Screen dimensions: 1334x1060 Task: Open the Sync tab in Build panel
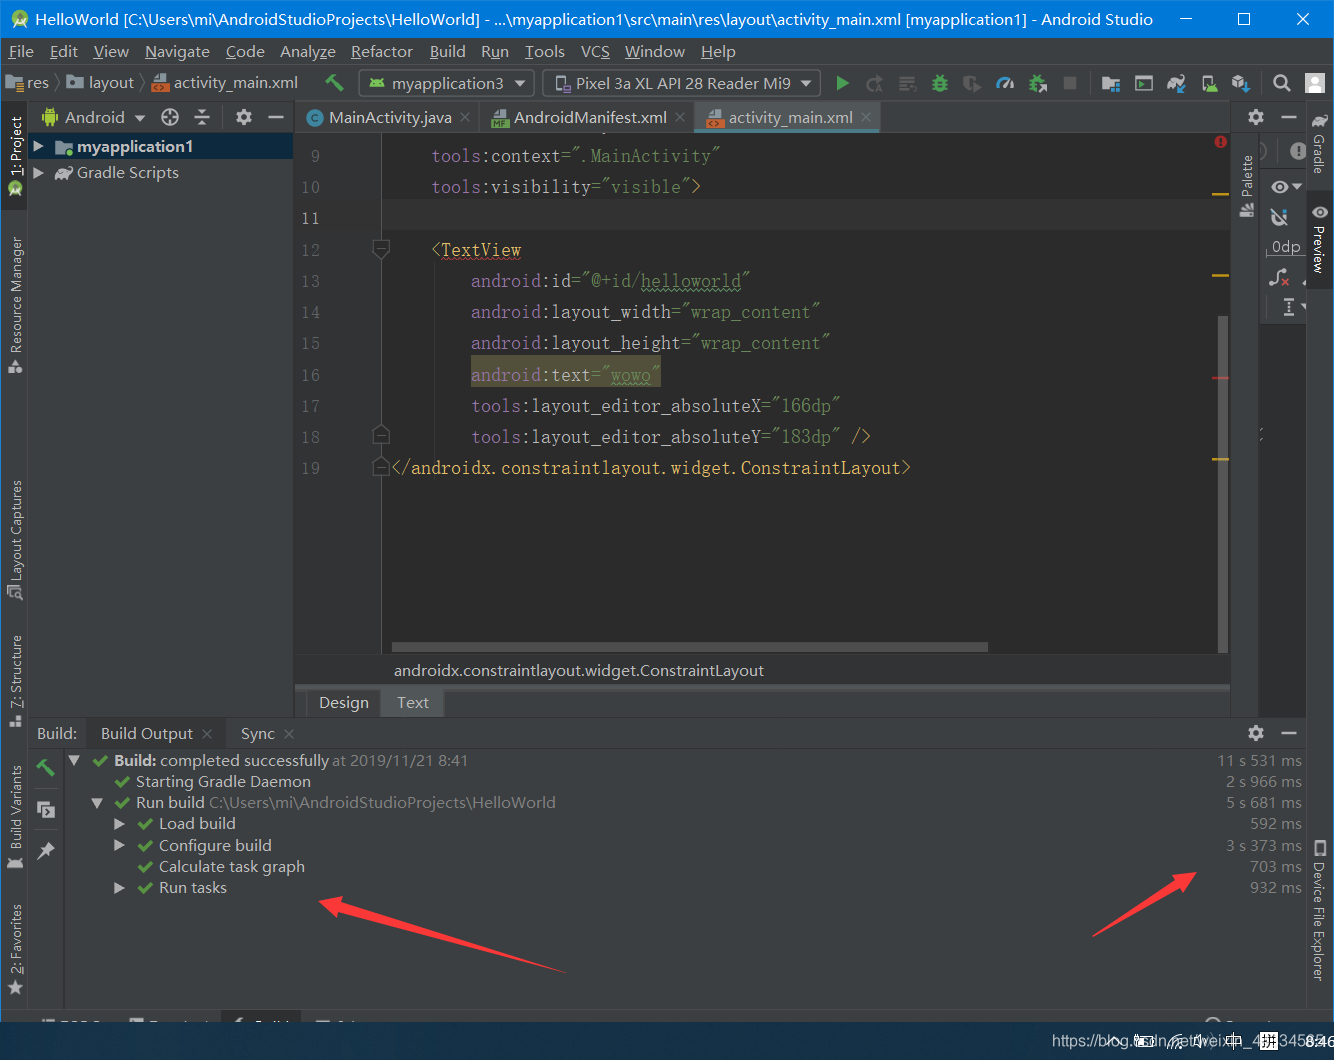pyautogui.click(x=257, y=733)
